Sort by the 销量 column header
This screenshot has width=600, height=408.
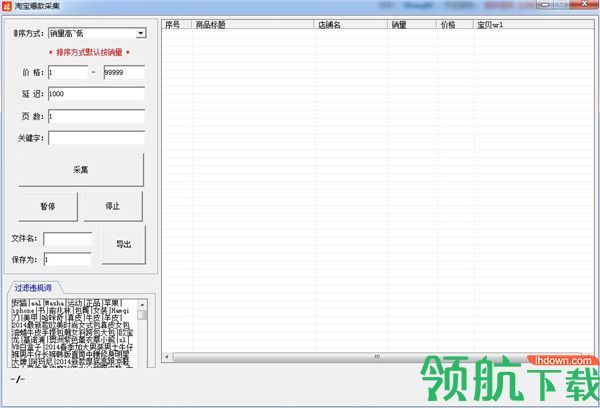[x=412, y=25]
